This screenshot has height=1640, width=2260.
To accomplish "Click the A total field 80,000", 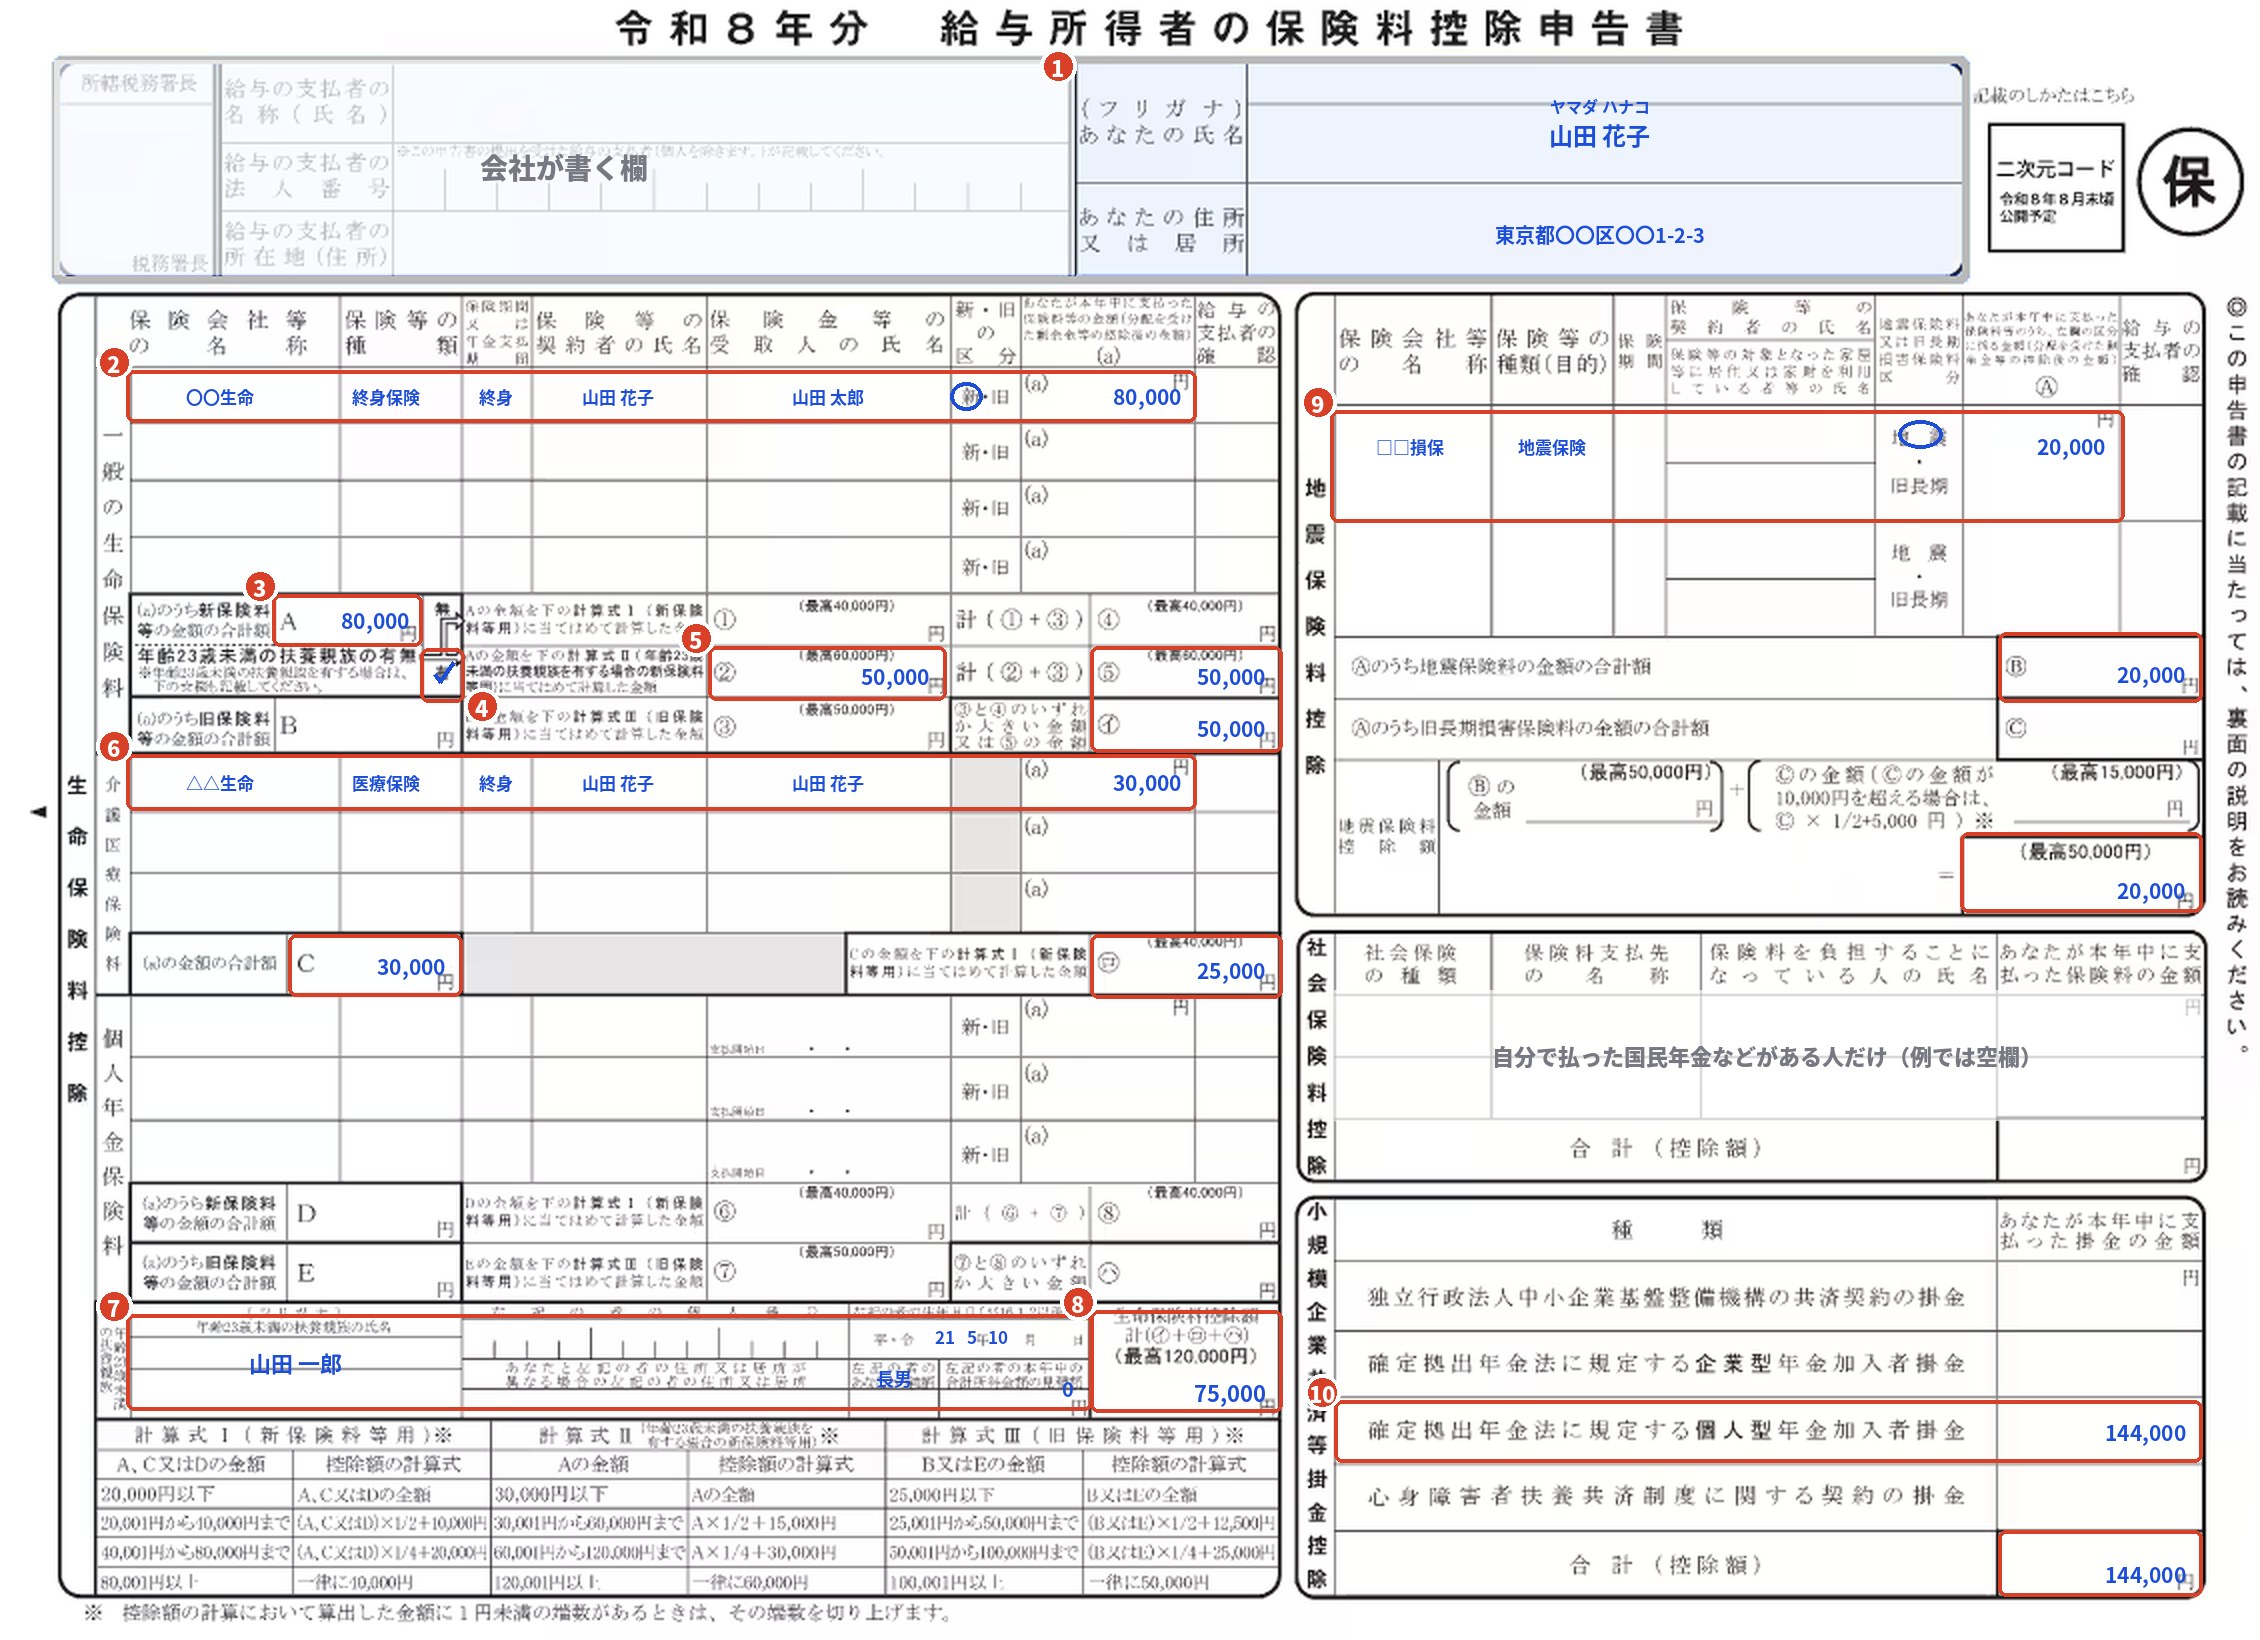I will (x=348, y=621).
